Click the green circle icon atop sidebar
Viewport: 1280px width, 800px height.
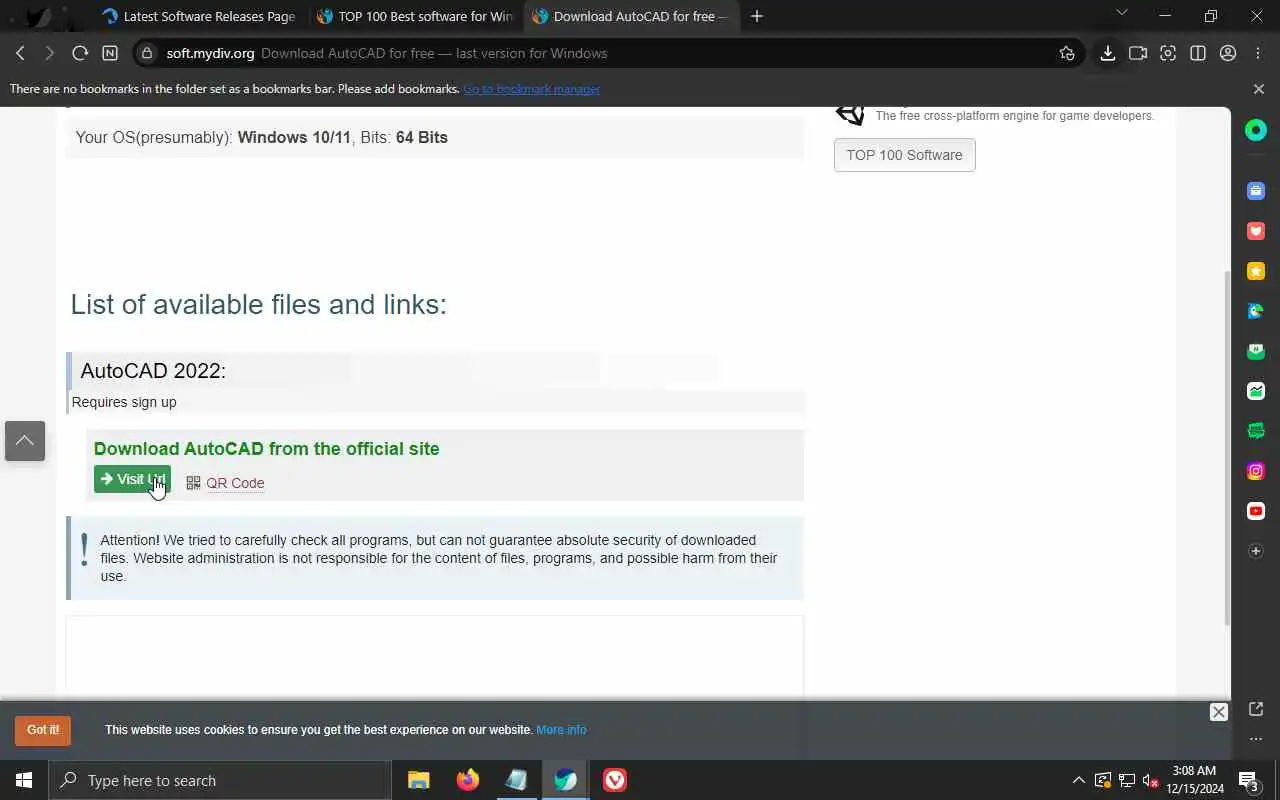pos(1256,130)
